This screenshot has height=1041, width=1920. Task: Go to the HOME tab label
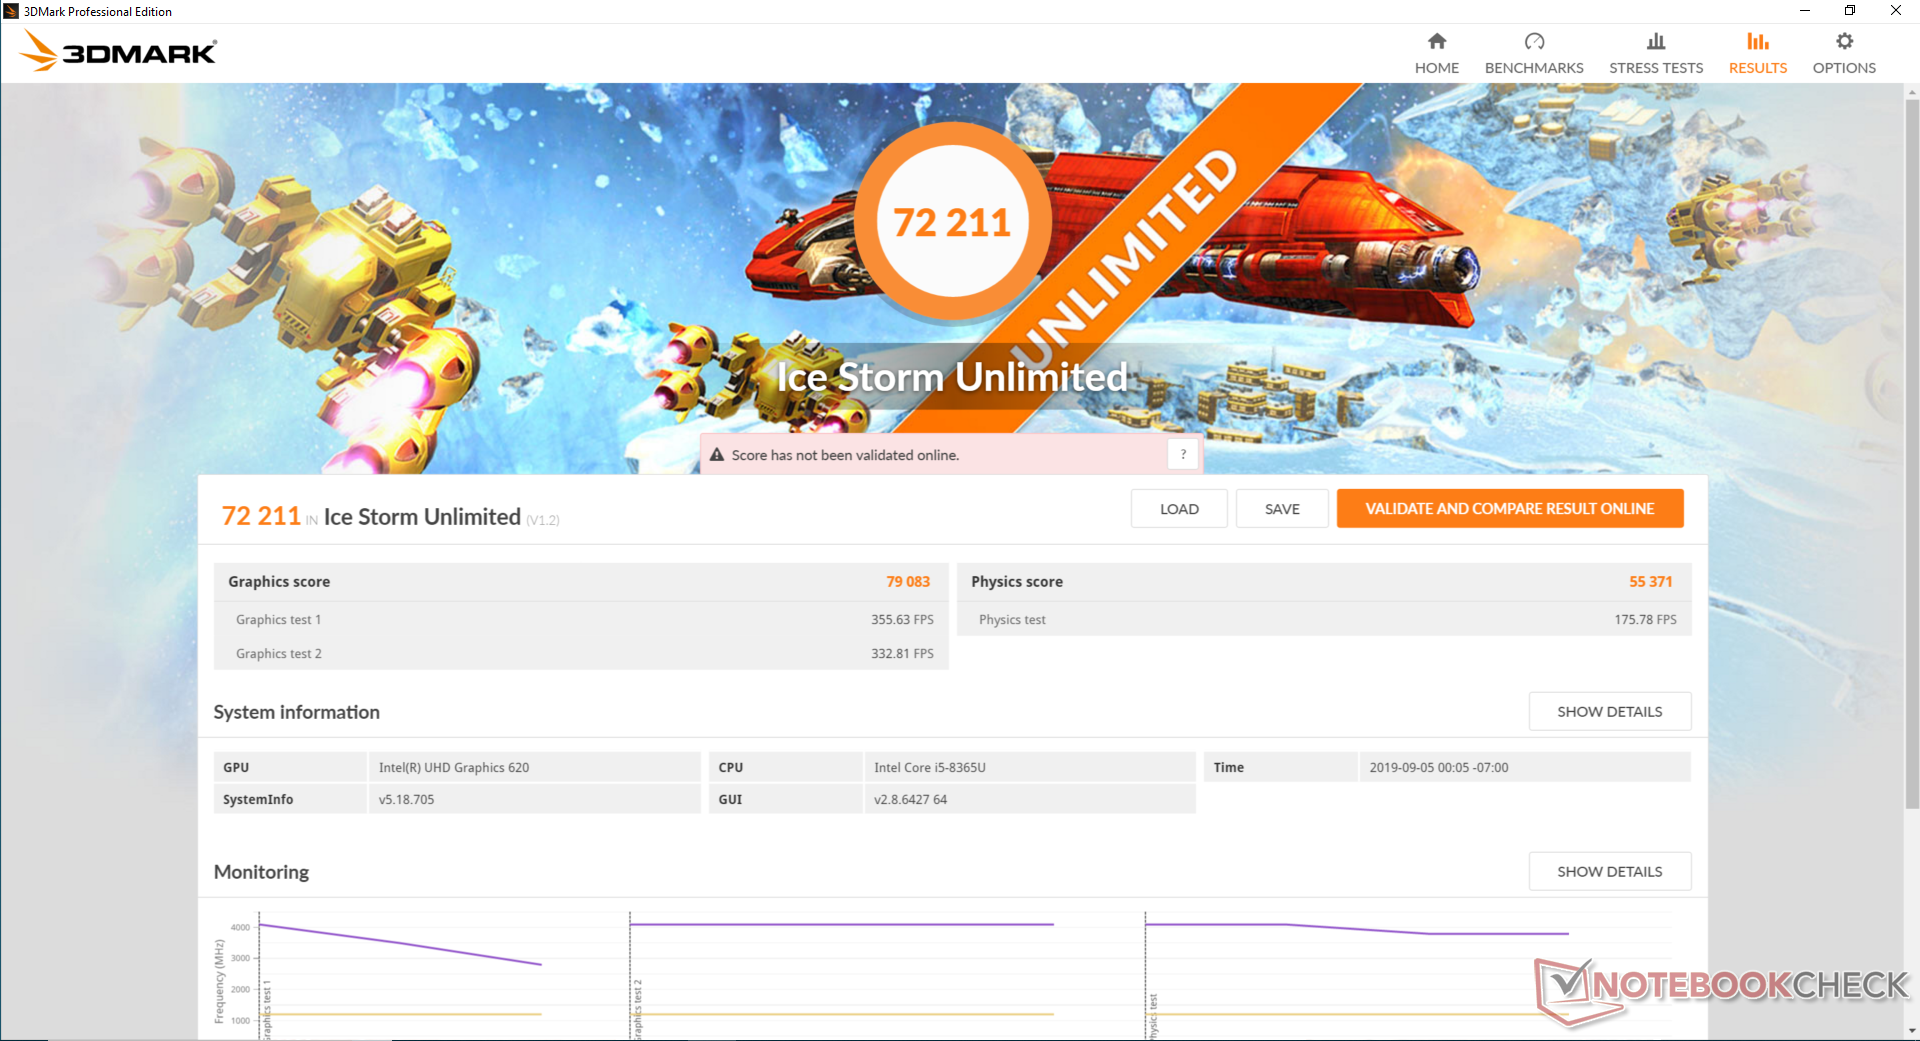tap(1436, 68)
